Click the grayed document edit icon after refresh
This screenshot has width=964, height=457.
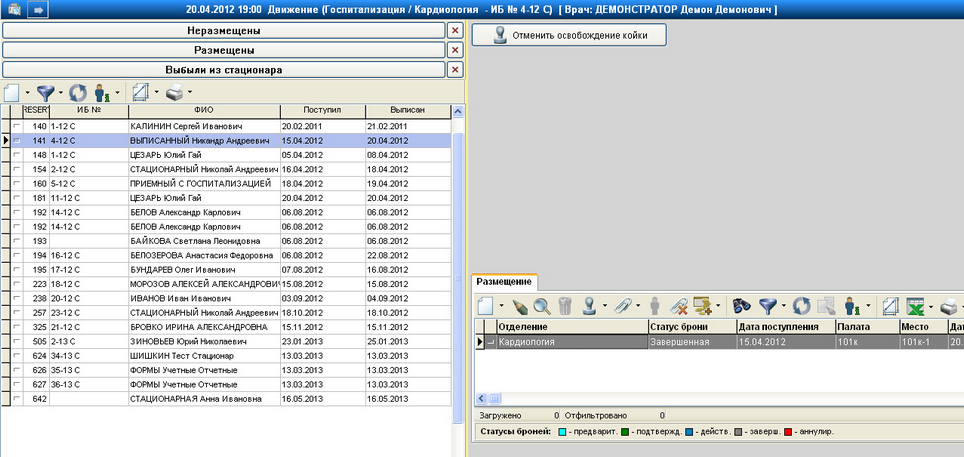point(825,304)
